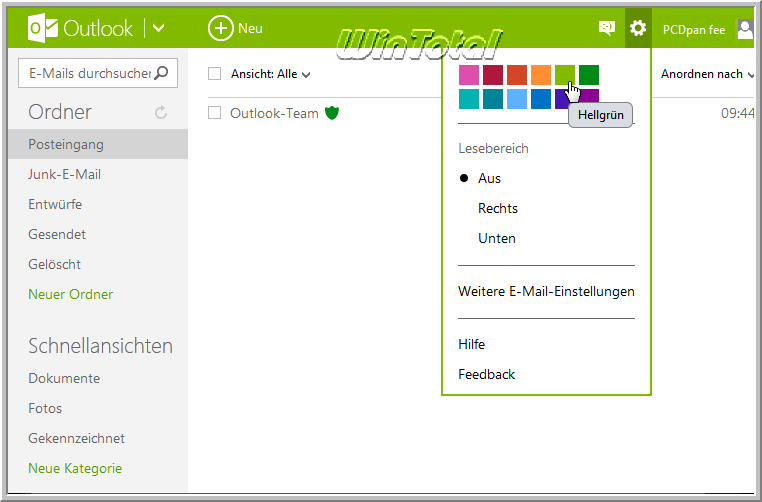
Task: Select the dark red color swatch
Action: pyautogui.click(x=493, y=75)
